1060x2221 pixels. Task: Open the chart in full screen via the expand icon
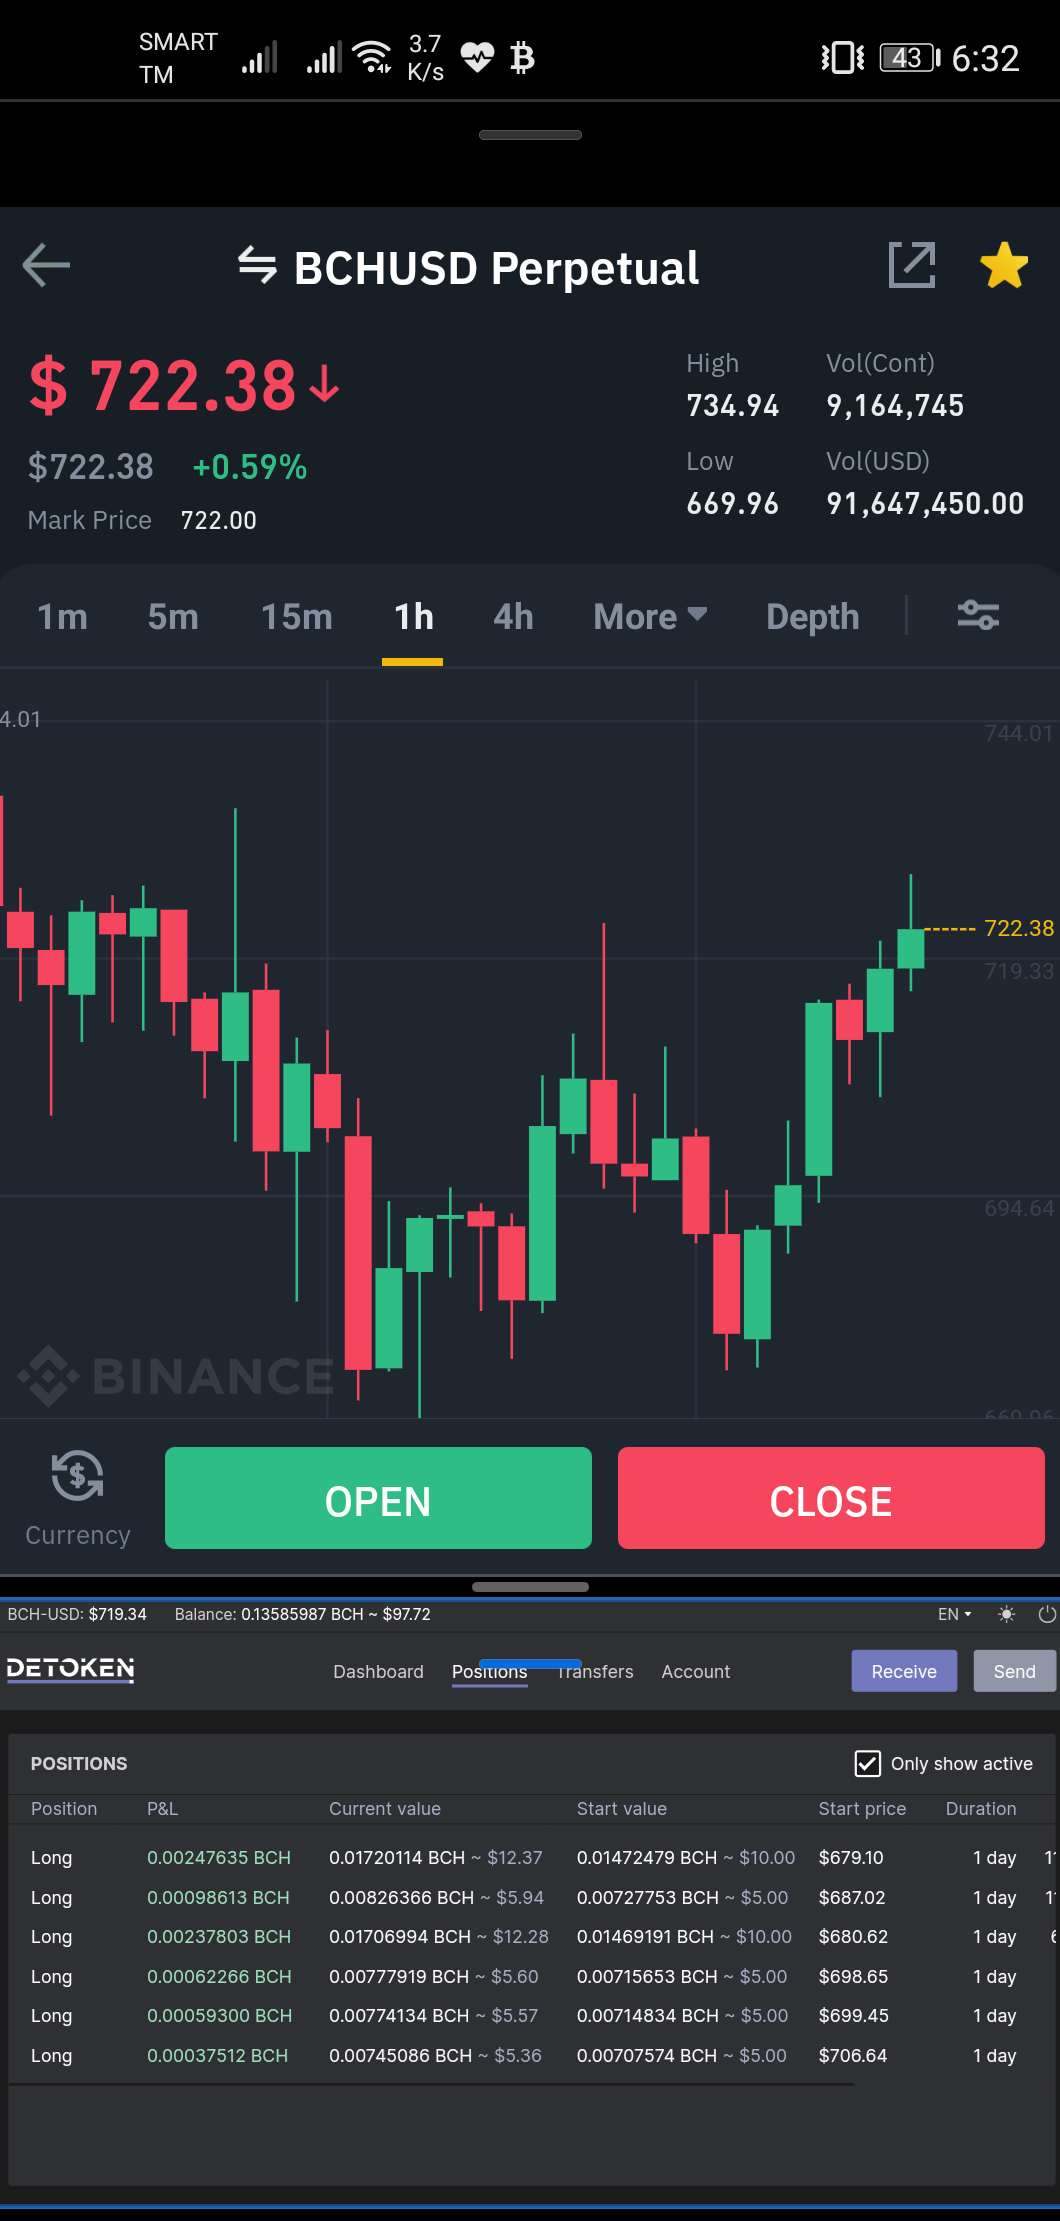pyautogui.click(x=912, y=265)
